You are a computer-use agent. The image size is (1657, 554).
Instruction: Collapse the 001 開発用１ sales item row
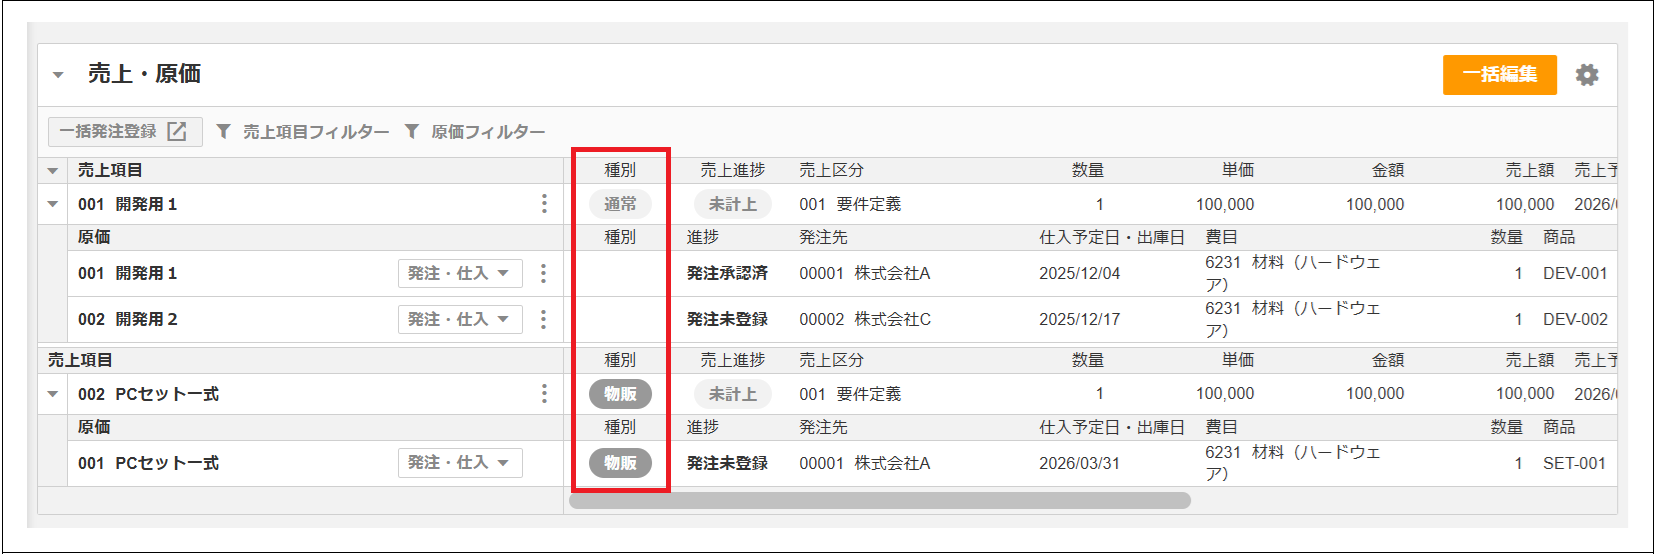click(x=53, y=204)
